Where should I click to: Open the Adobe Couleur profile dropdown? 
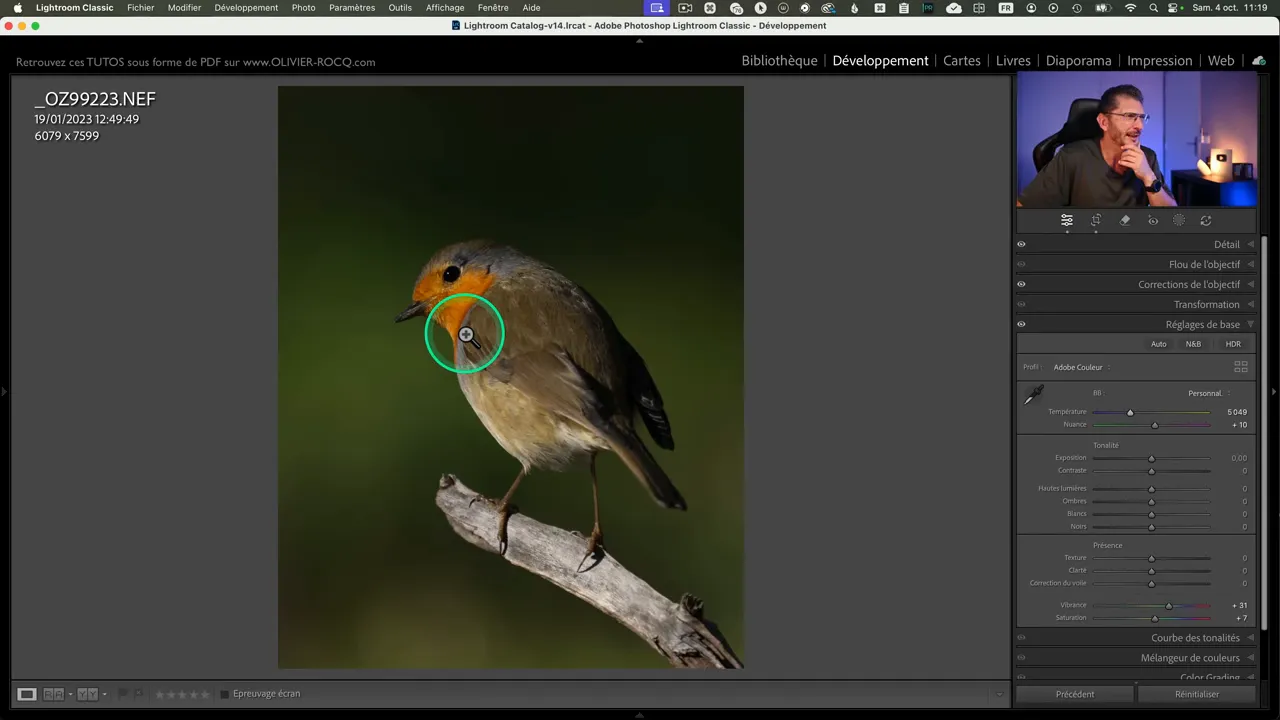pos(1080,367)
